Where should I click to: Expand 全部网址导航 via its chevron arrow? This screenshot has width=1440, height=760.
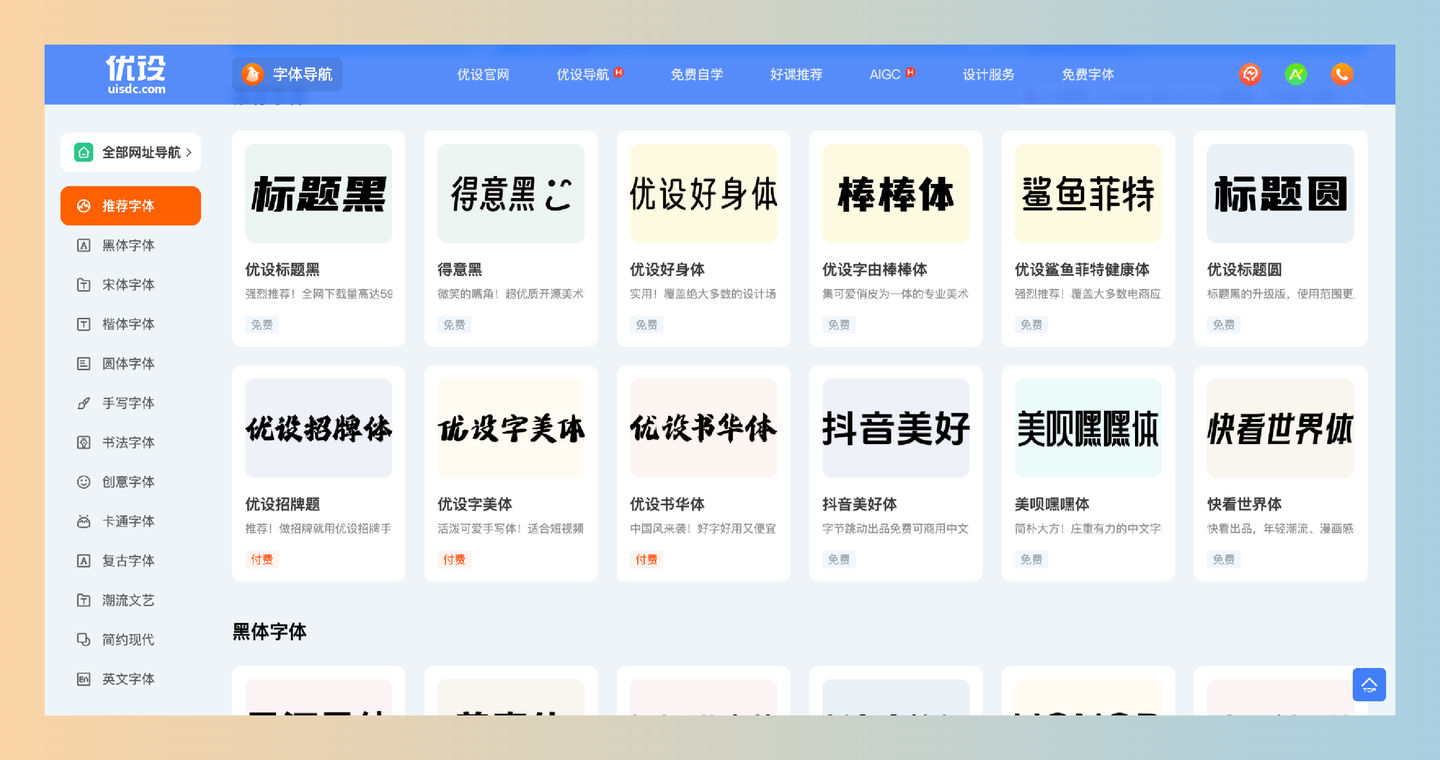coord(188,153)
